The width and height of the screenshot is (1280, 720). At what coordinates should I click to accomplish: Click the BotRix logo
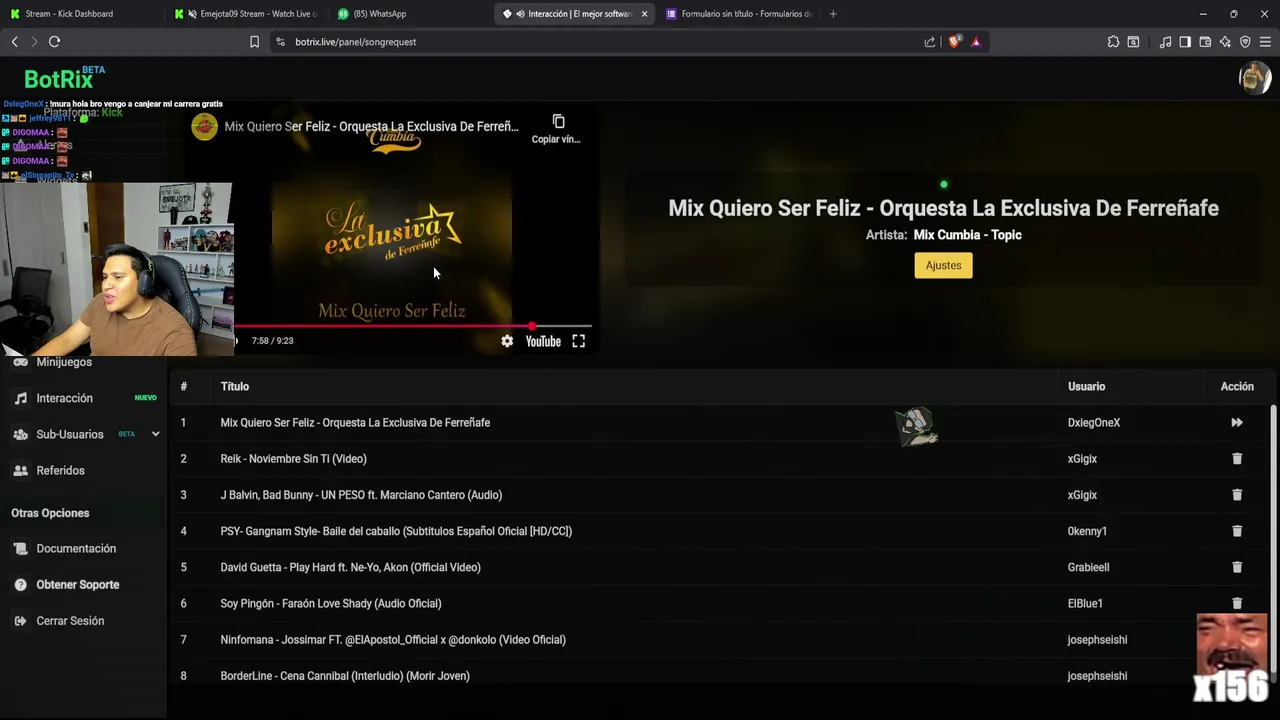coord(58,79)
